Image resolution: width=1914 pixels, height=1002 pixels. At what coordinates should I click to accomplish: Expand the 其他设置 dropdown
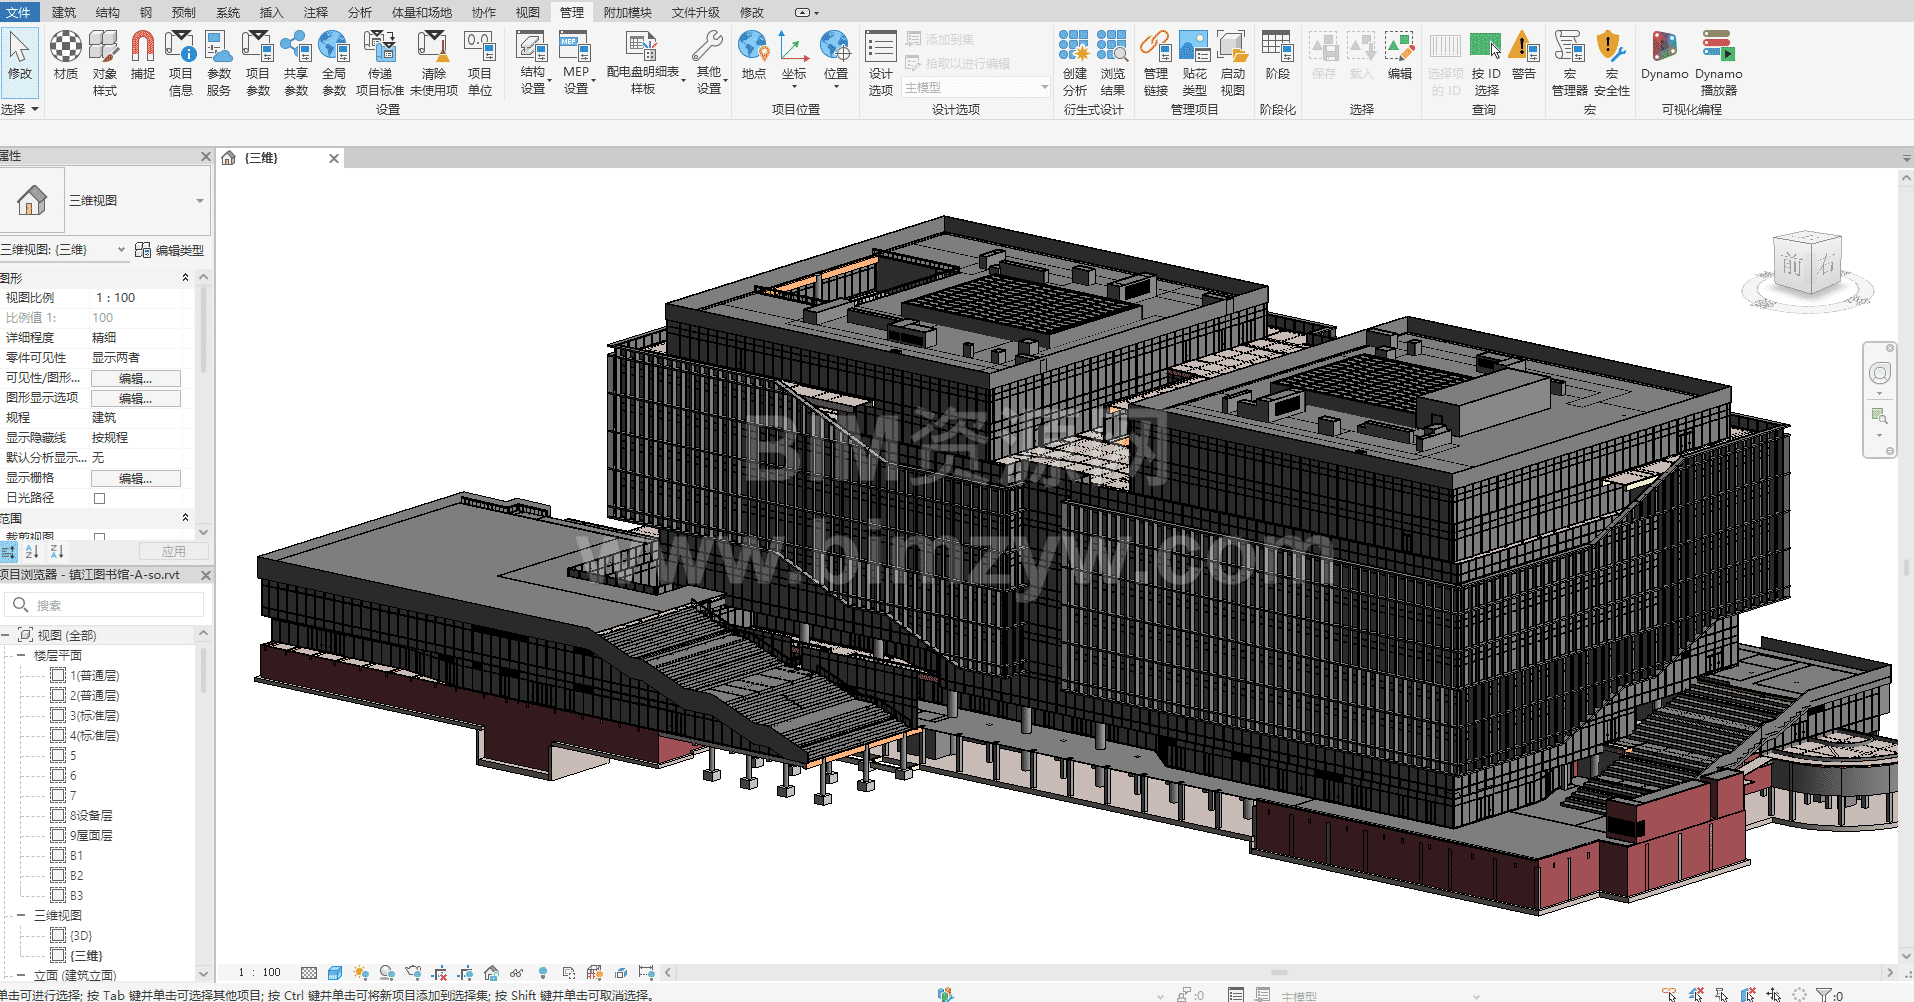(709, 62)
